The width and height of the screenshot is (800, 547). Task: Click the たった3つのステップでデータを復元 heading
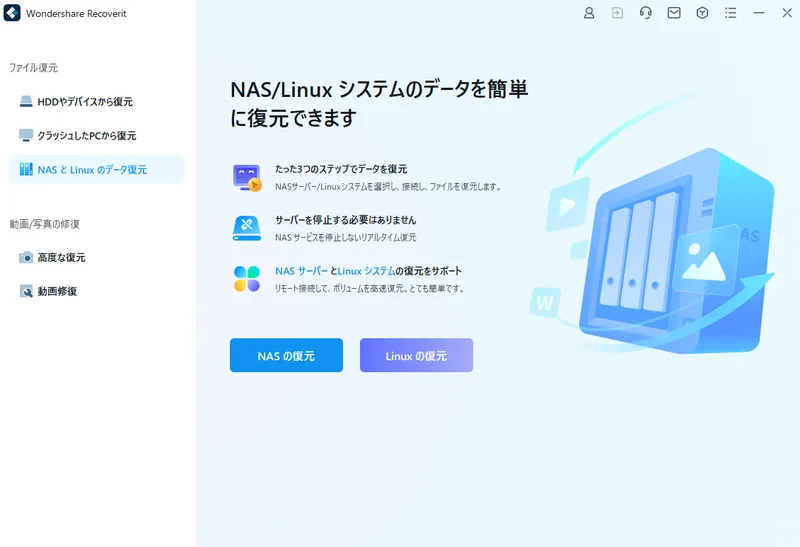(x=341, y=169)
